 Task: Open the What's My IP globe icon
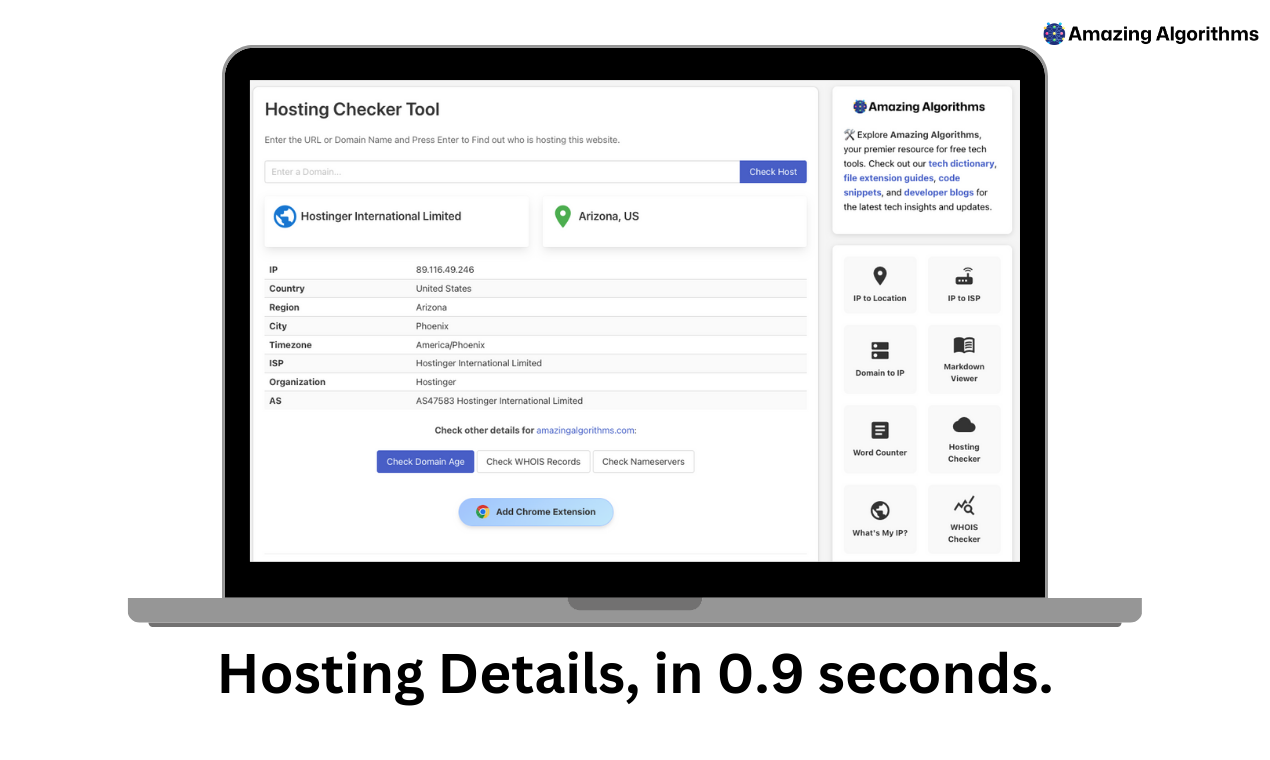(x=880, y=511)
